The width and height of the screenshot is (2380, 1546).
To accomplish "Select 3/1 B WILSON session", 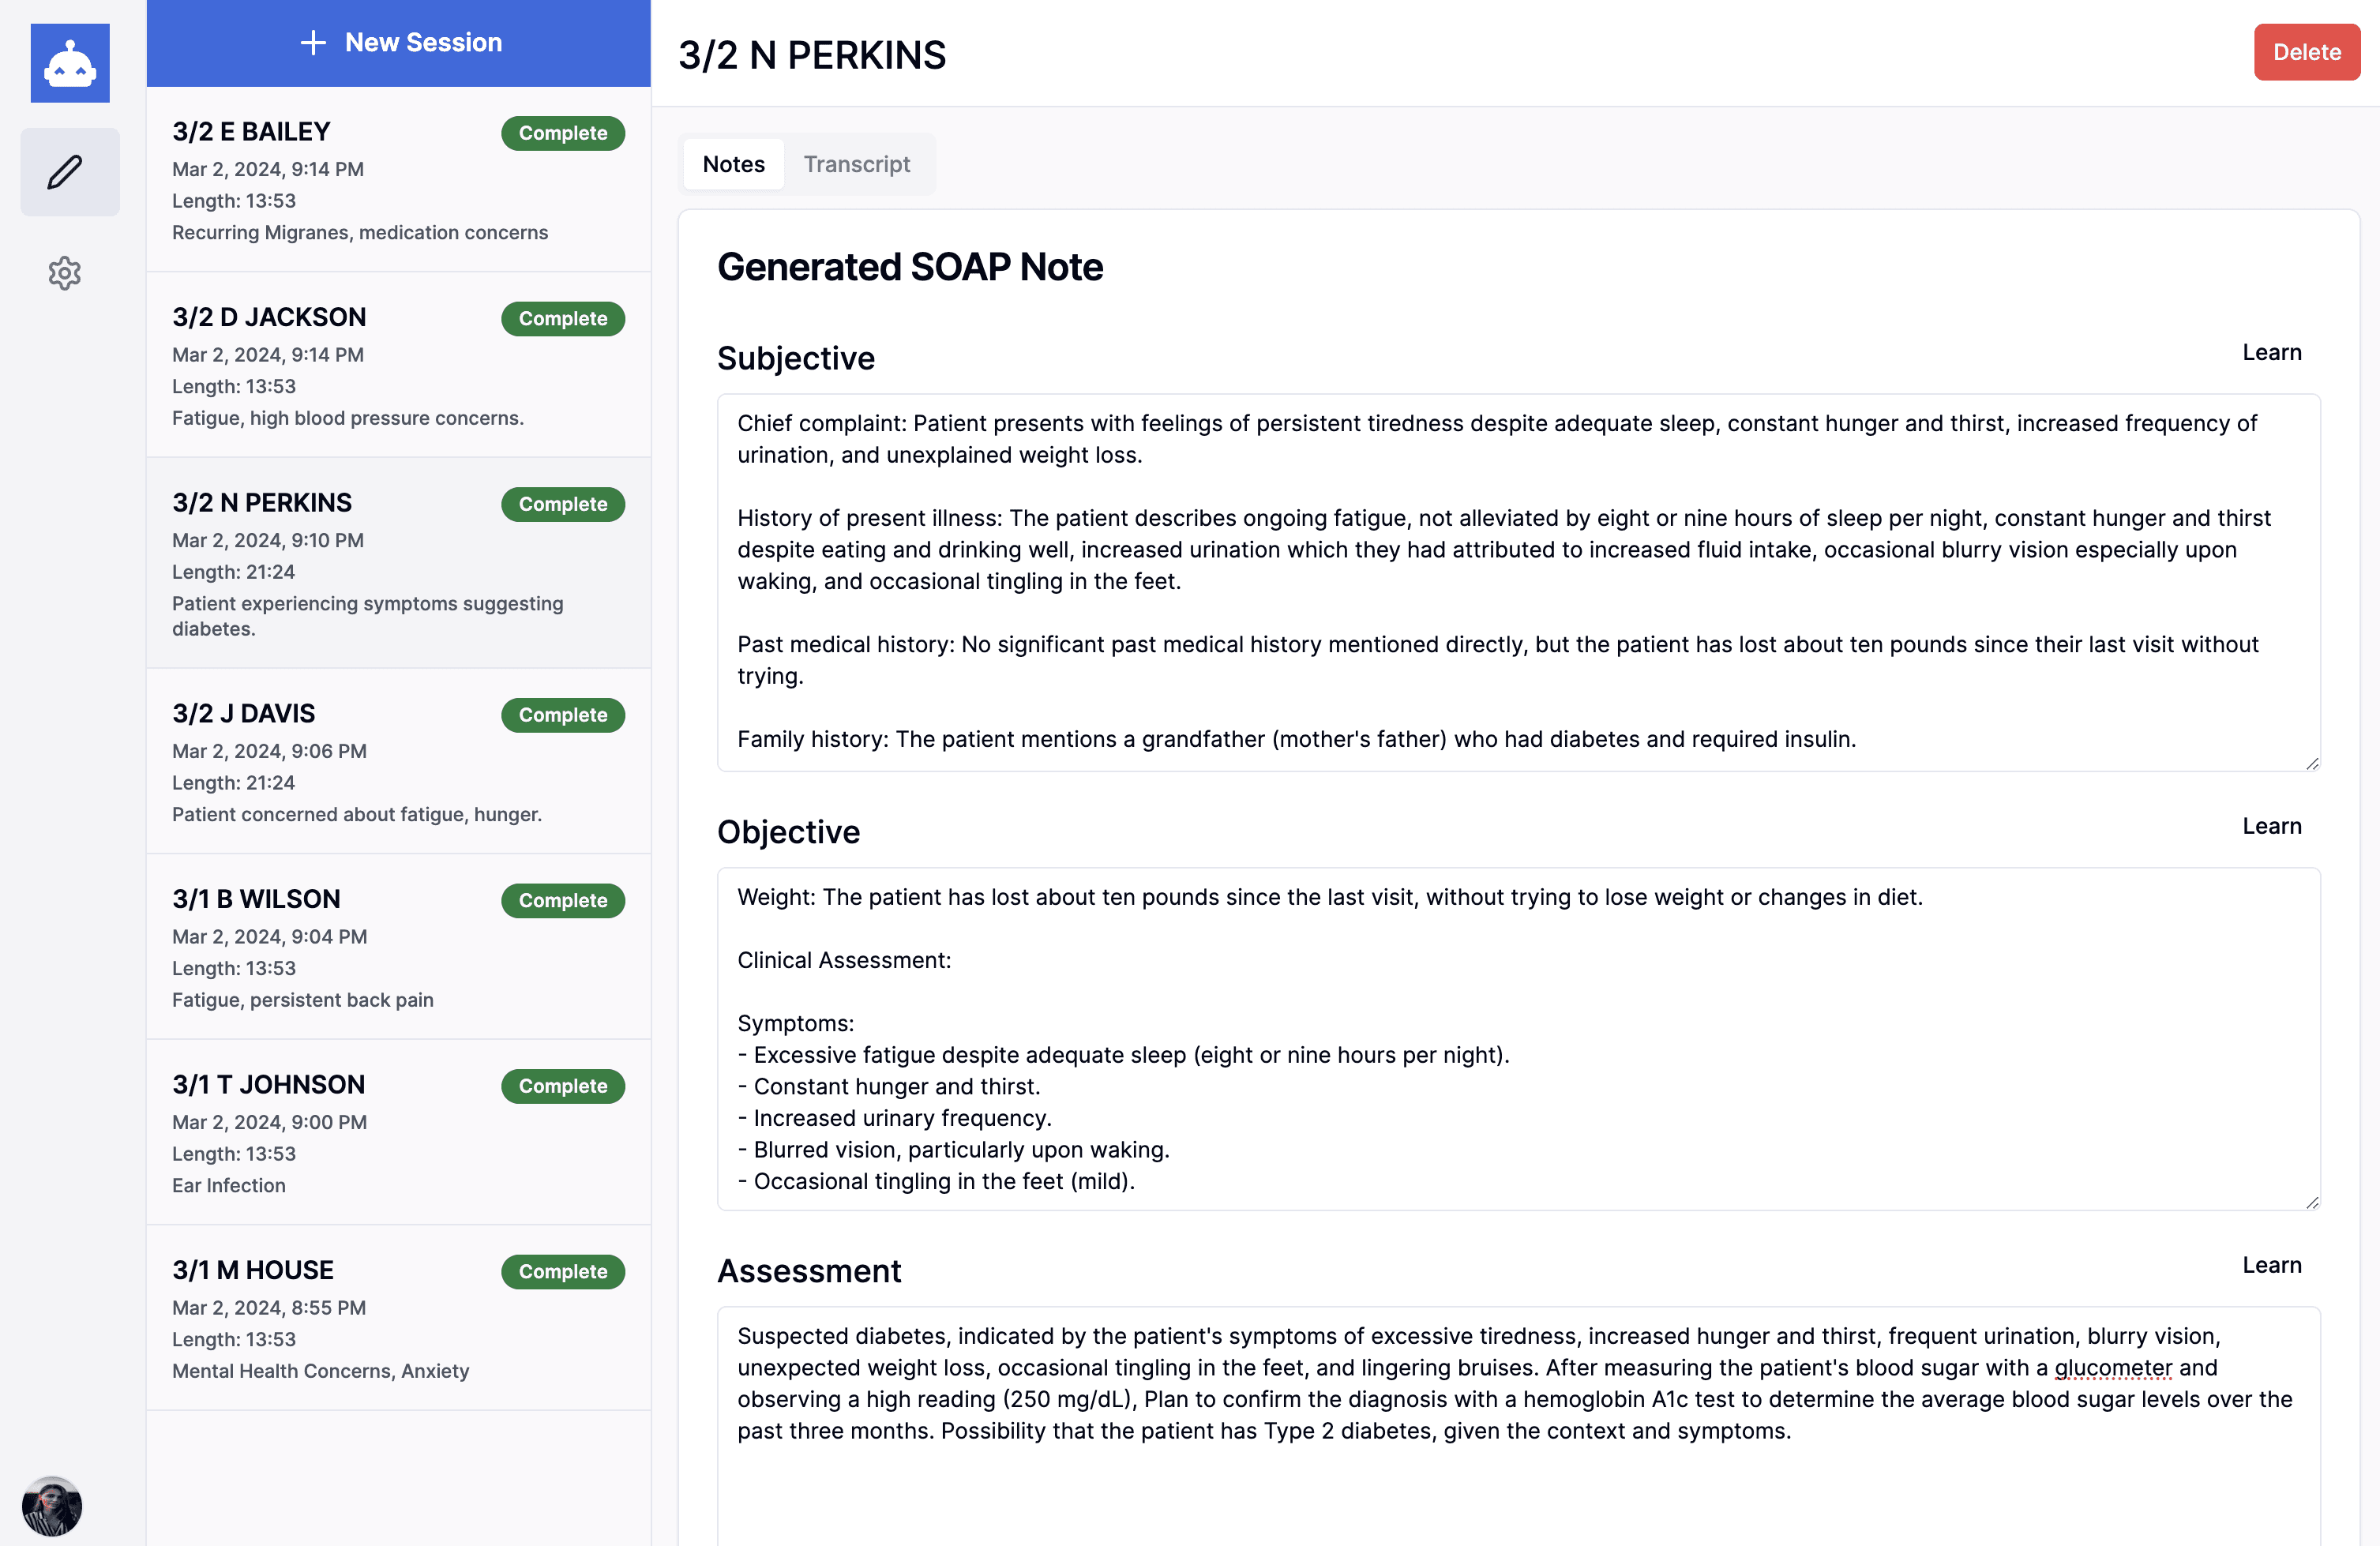I will tap(397, 946).
